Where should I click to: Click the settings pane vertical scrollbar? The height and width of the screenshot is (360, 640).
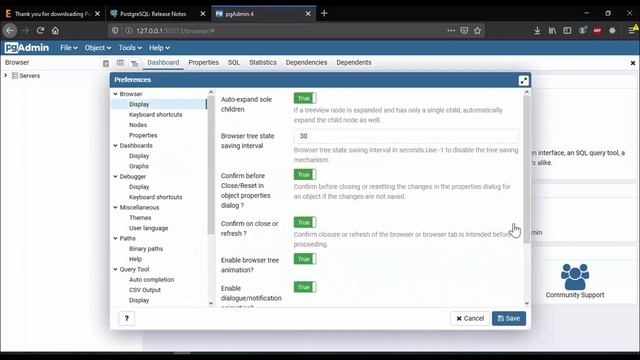[x=527, y=169]
